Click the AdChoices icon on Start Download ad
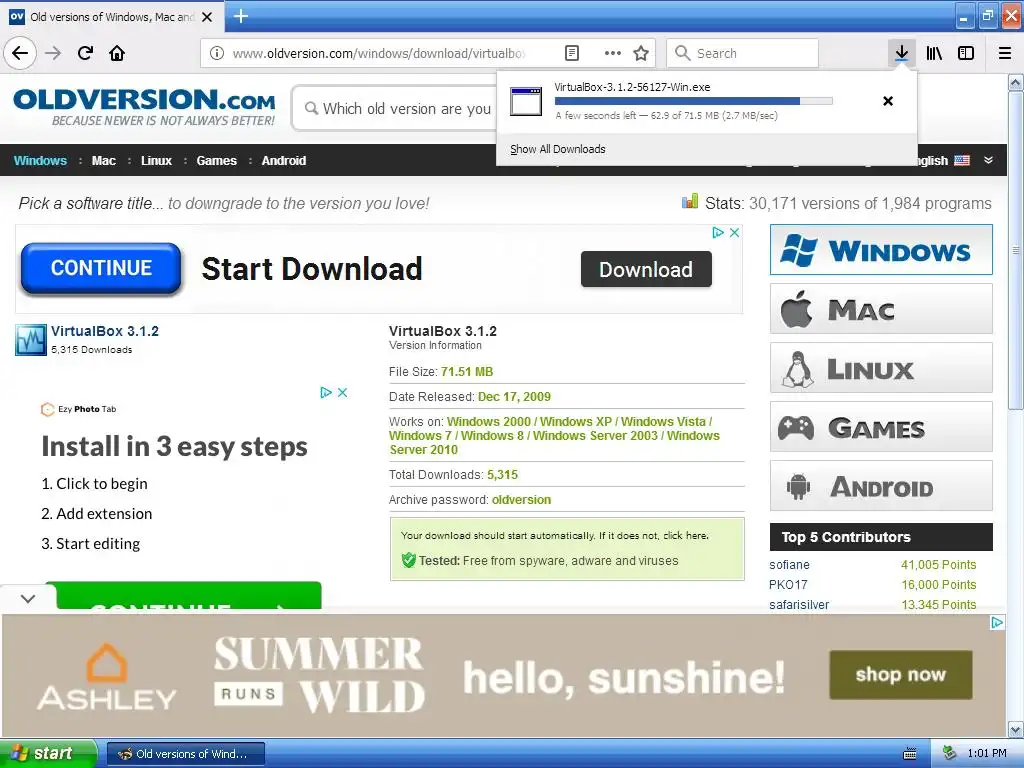Image resolution: width=1024 pixels, height=768 pixels. (718, 232)
